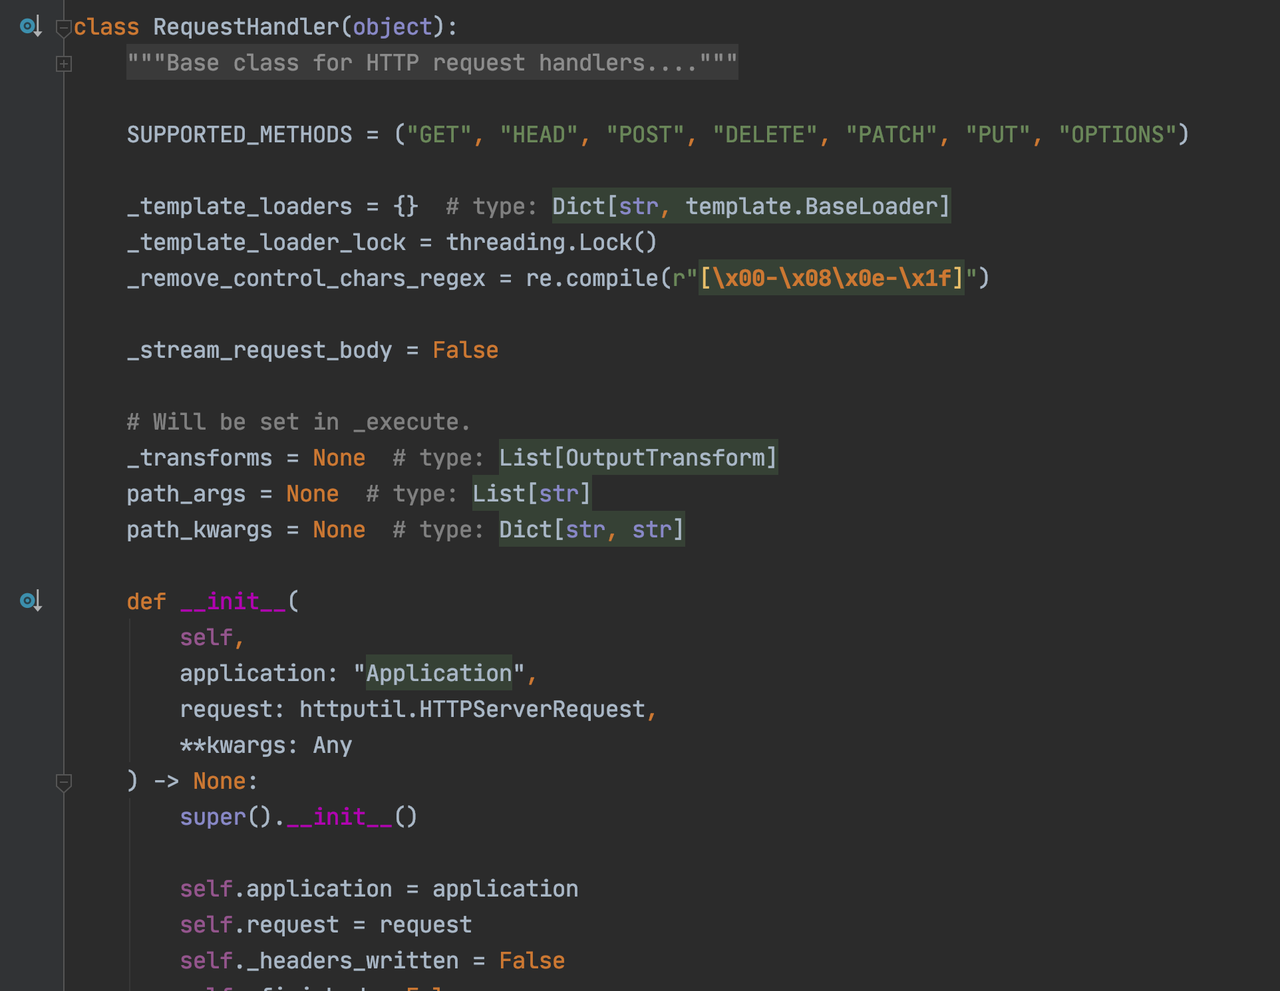
Task: Click the highlighted regex pattern string
Action: click(831, 278)
